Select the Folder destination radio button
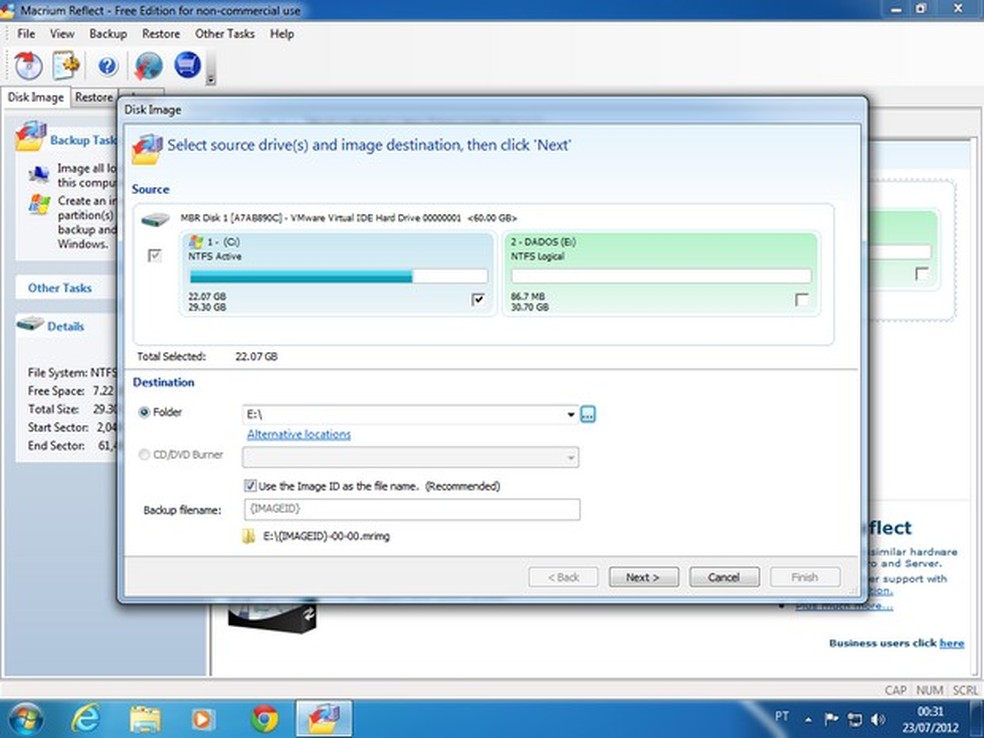Image resolution: width=984 pixels, height=738 pixels. (146, 413)
